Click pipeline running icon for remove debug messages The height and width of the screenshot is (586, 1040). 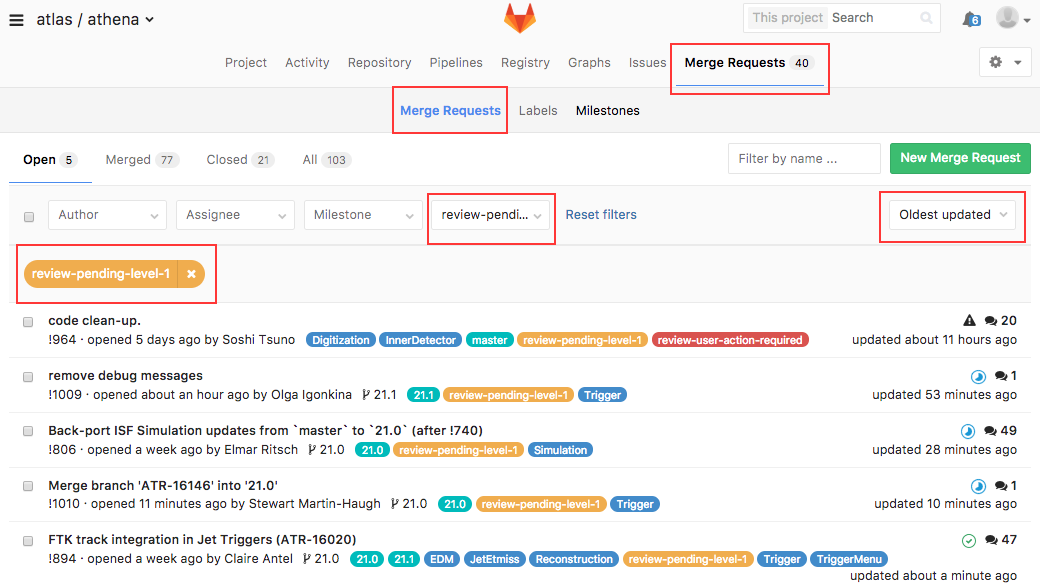[978, 377]
